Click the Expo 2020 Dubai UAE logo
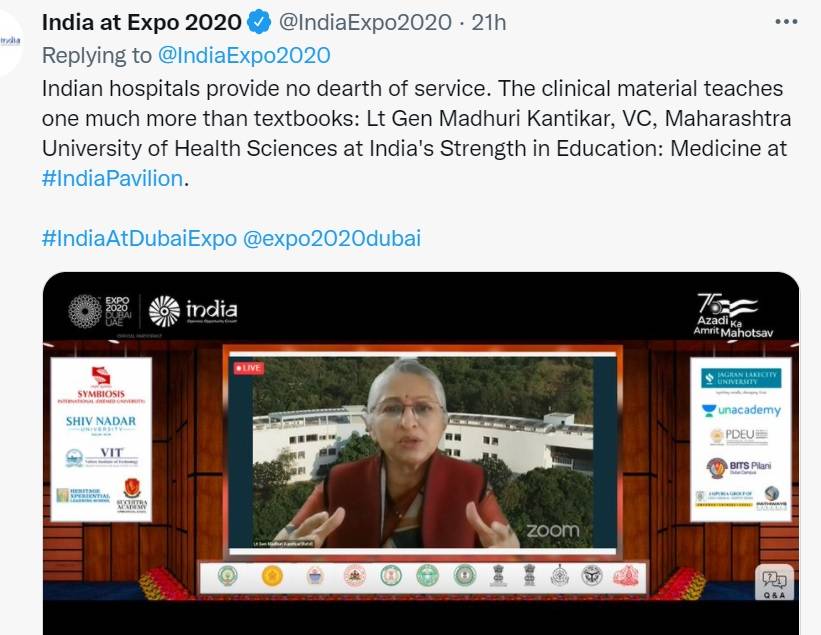 99,311
